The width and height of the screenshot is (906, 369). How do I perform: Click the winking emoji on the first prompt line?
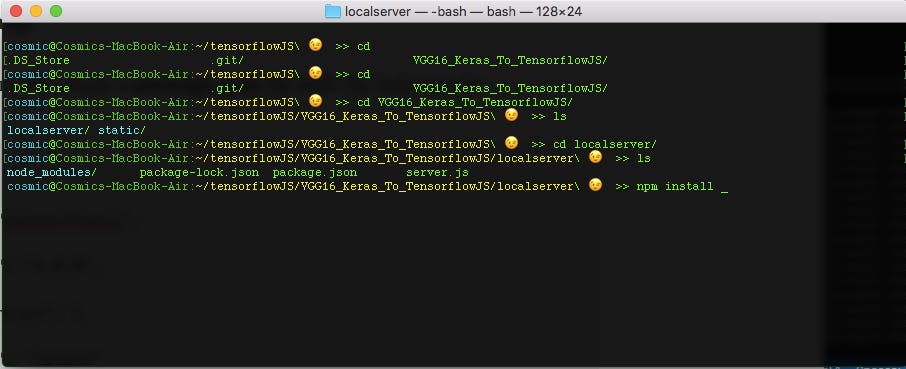pos(315,45)
